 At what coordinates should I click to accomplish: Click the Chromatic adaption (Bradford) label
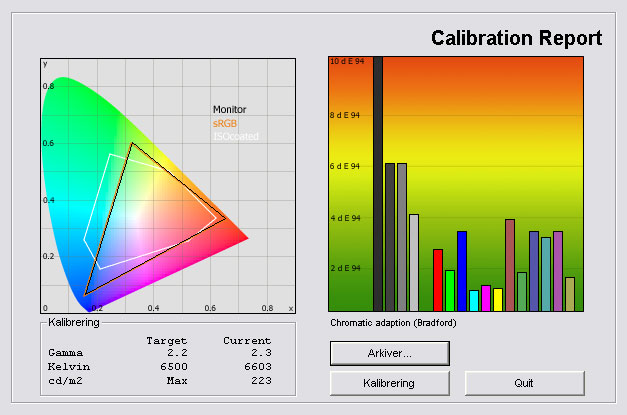(393, 323)
